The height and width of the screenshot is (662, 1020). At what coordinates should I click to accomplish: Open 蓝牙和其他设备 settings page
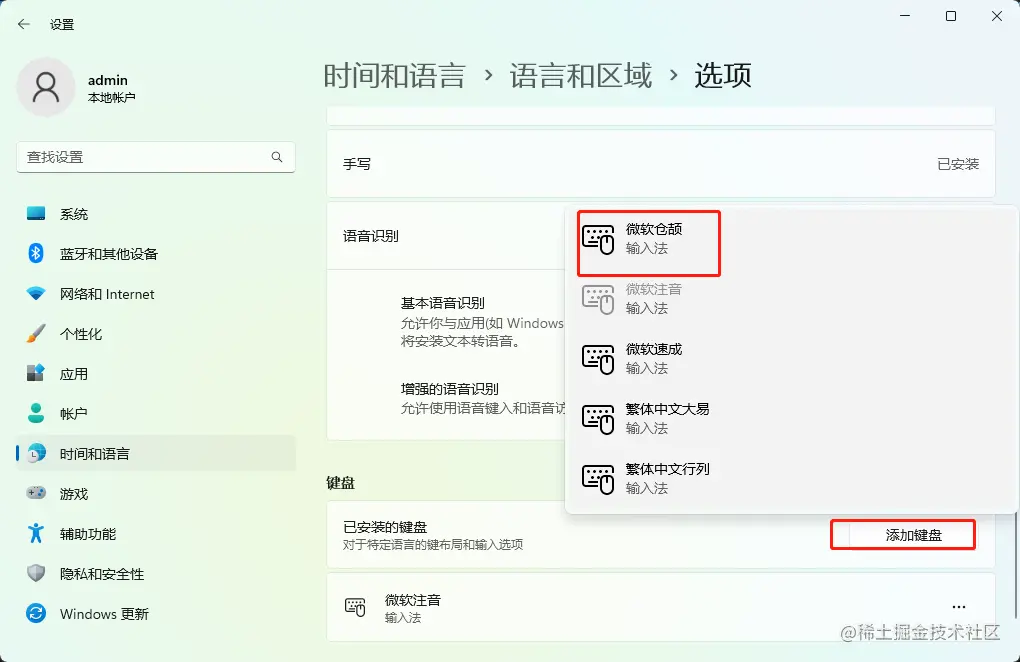[156, 254]
